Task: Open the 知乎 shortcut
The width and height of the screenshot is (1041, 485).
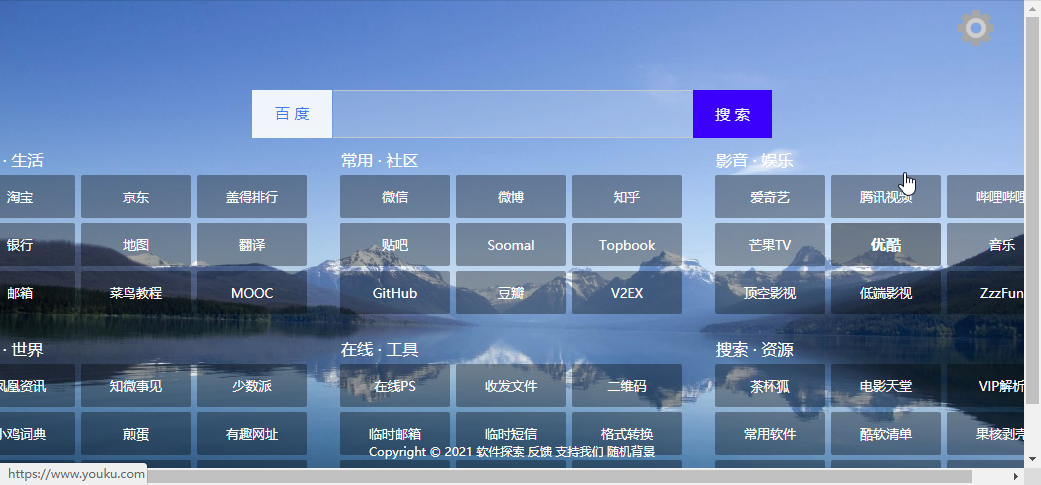Action: click(x=627, y=196)
